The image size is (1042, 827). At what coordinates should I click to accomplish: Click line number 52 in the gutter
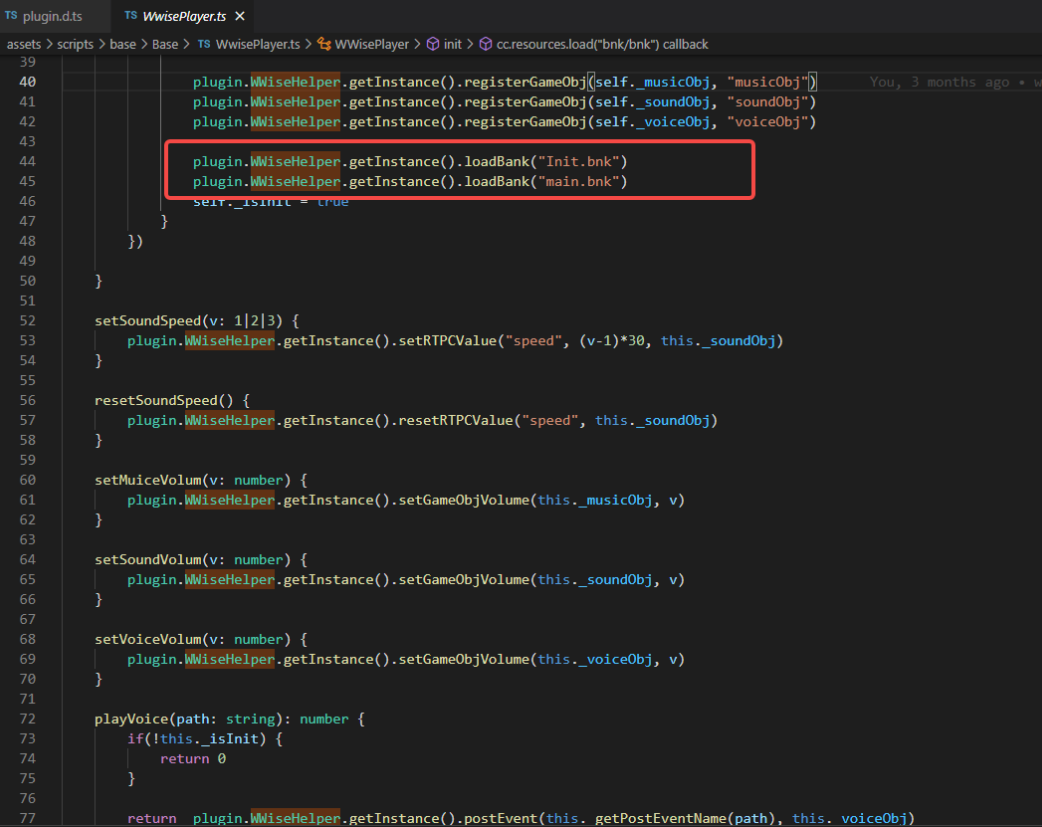28,320
